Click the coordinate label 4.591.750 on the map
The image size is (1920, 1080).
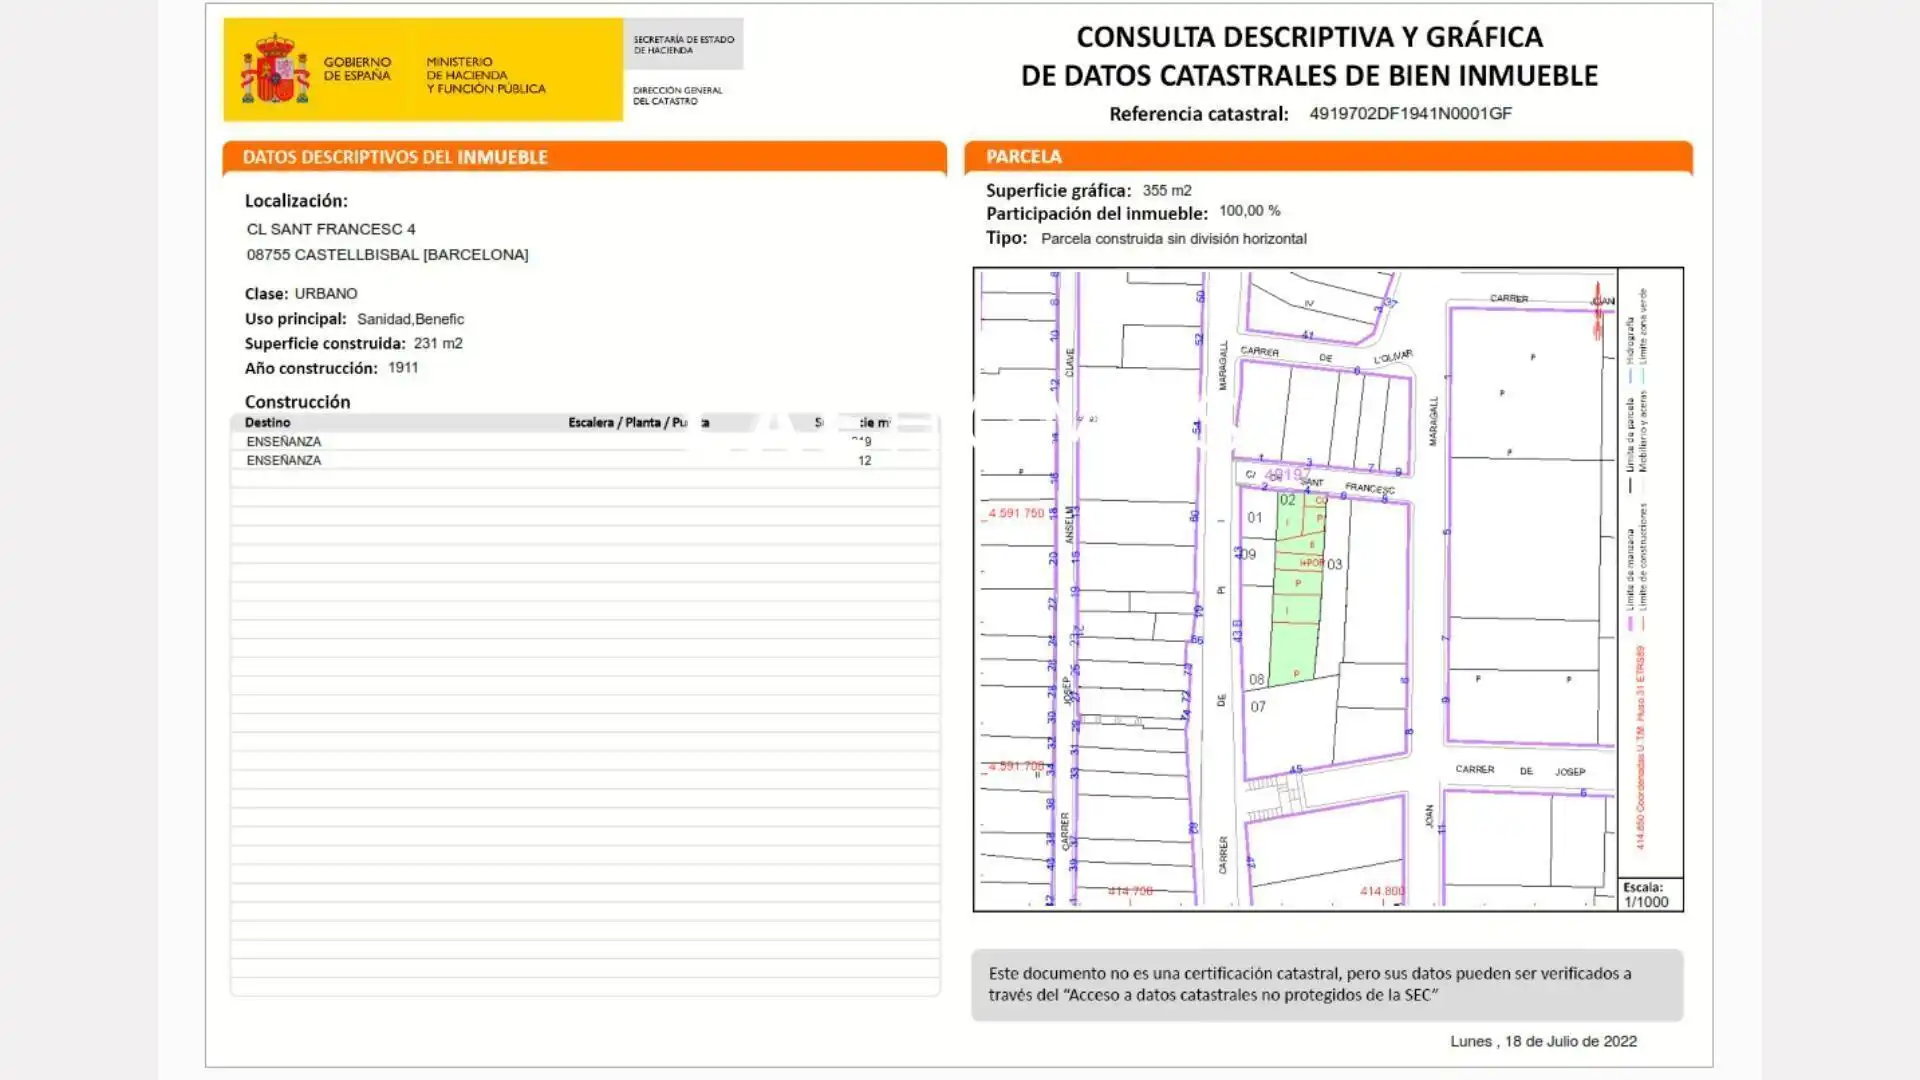coord(1016,513)
